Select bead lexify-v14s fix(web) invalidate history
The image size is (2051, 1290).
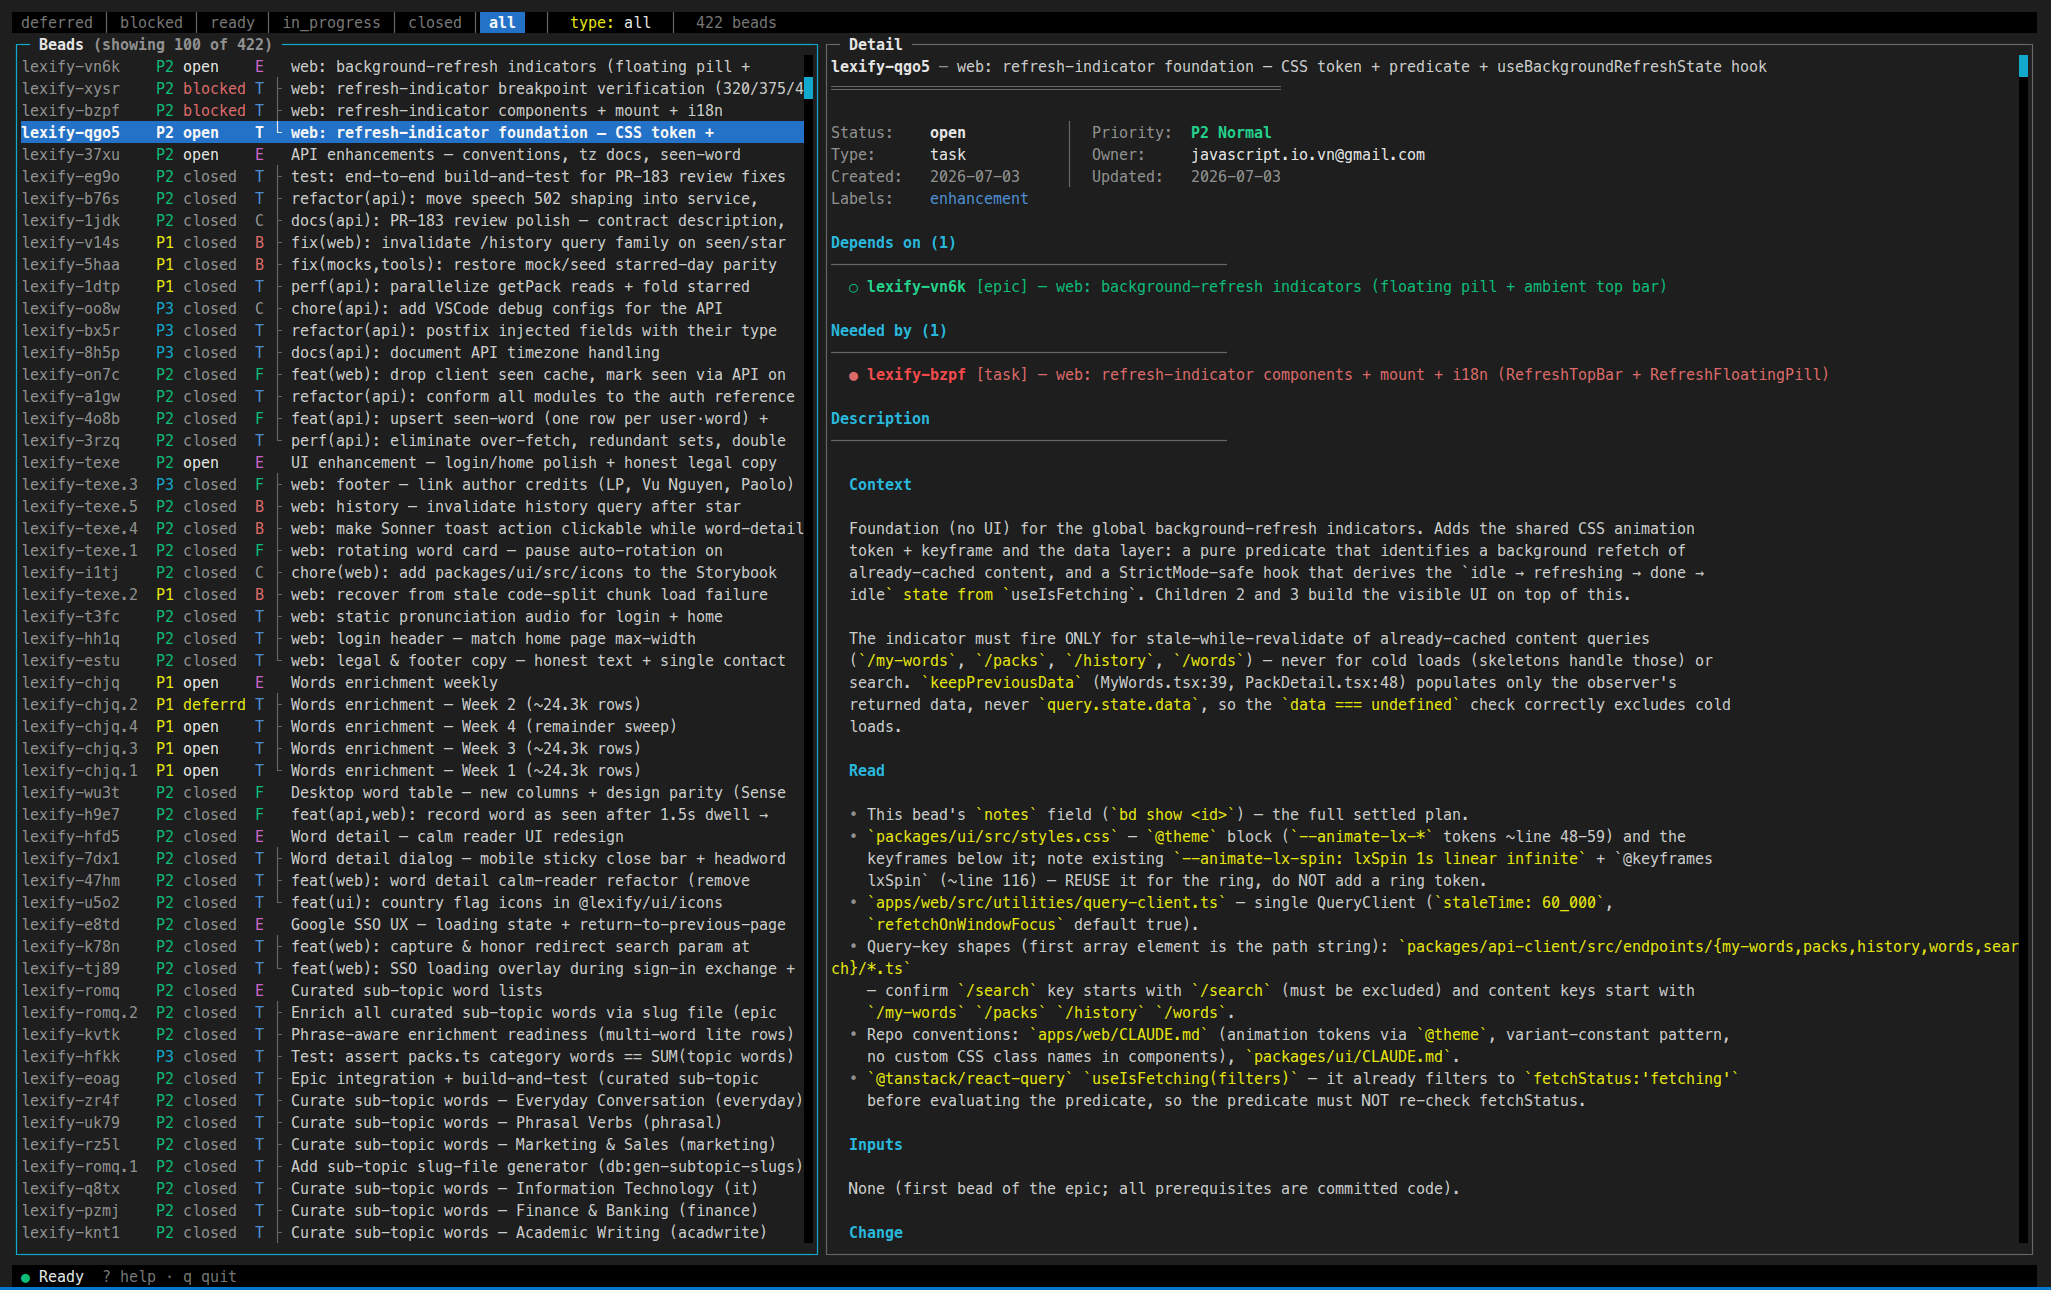click(412, 242)
